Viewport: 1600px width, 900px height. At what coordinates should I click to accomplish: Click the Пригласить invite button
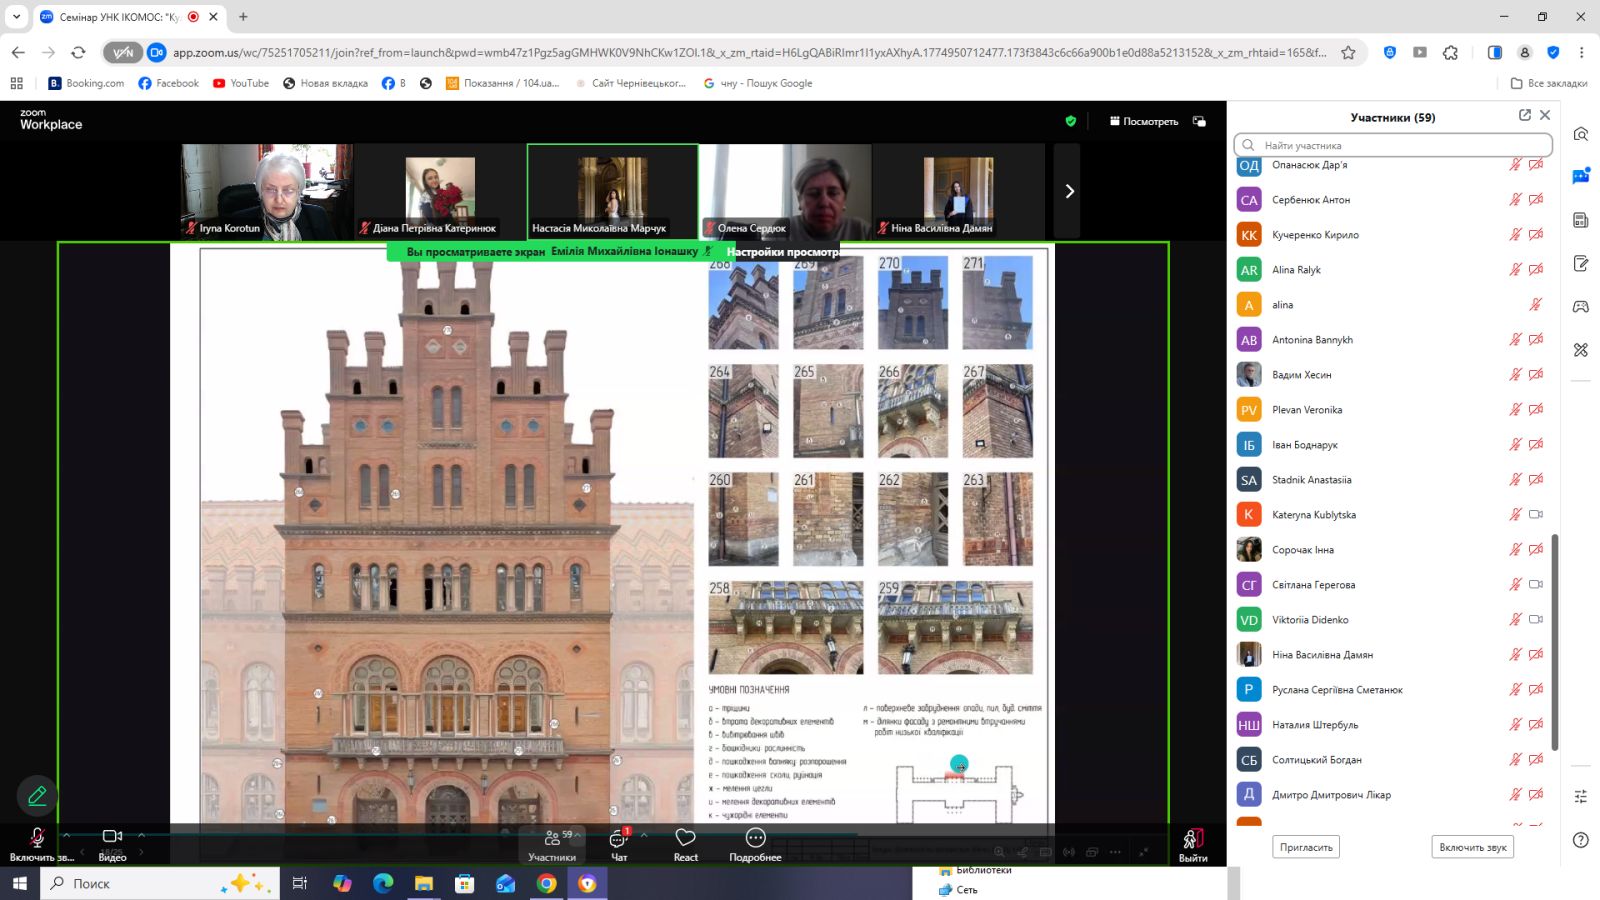click(1306, 847)
